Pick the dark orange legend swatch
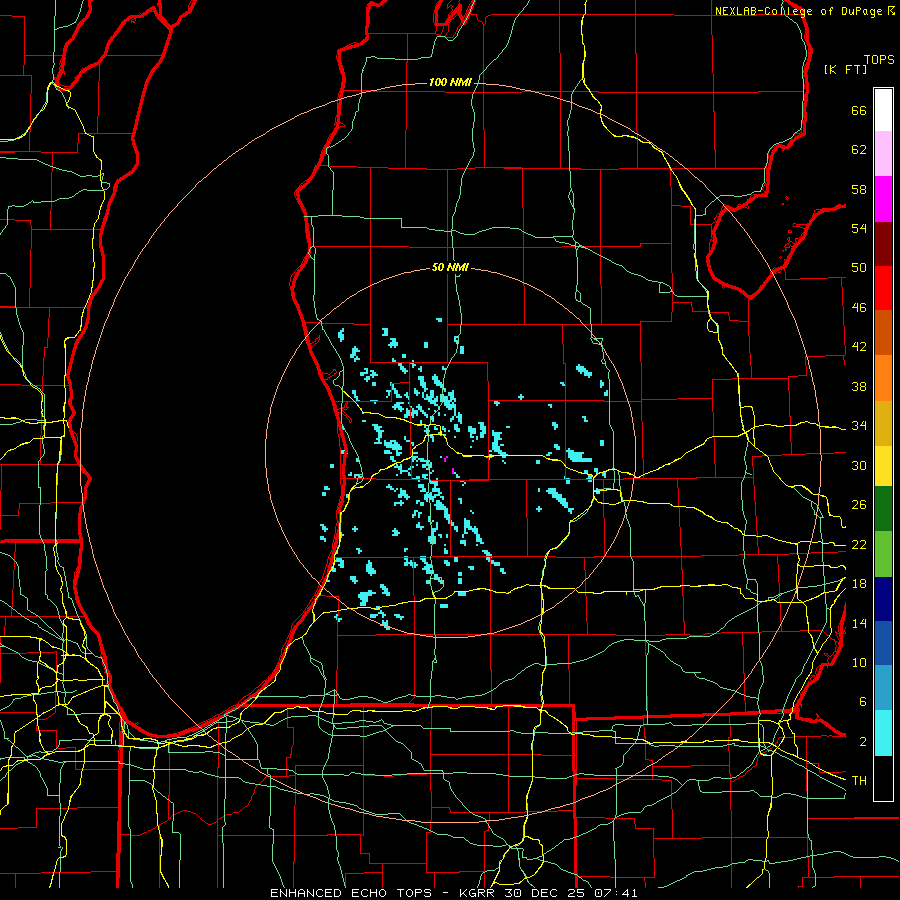 pos(883,333)
